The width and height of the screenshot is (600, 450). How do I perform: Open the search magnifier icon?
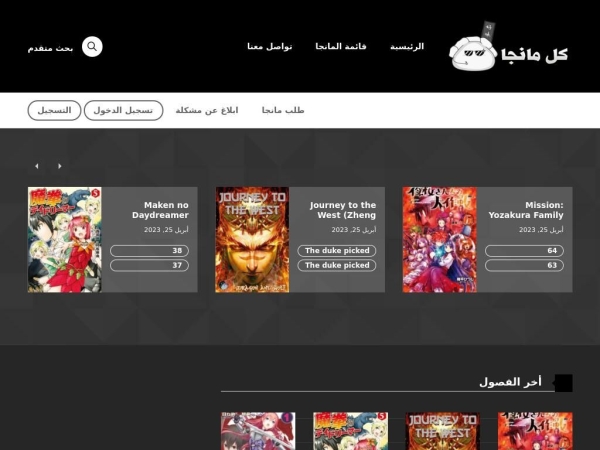coord(92,47)
